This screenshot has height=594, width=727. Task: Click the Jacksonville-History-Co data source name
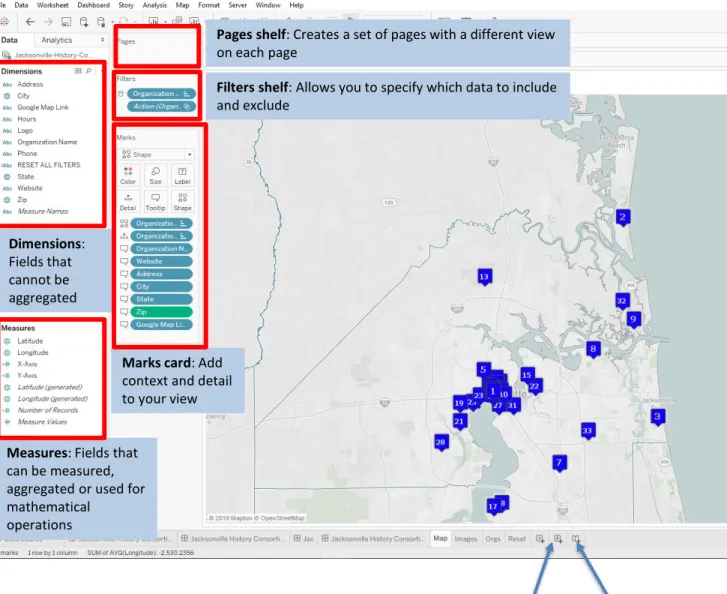pos(54,55)
